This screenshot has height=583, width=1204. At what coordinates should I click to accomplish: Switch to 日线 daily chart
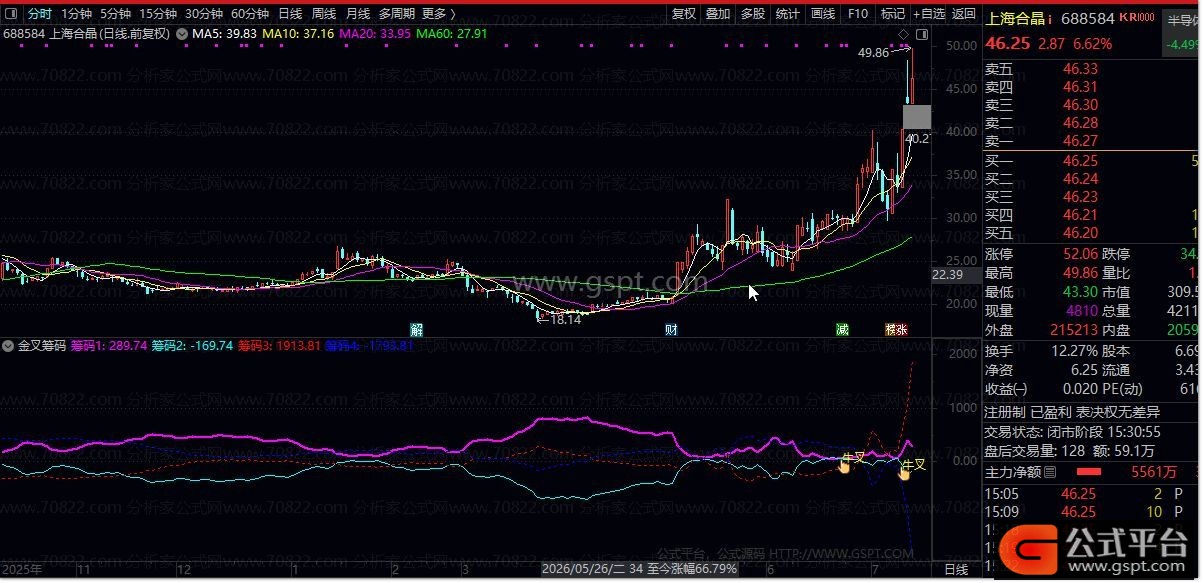coord(290,14)
